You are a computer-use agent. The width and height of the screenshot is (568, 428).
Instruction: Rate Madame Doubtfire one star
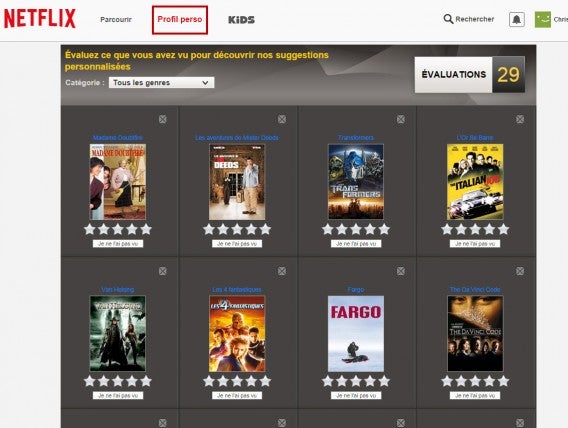89,229
